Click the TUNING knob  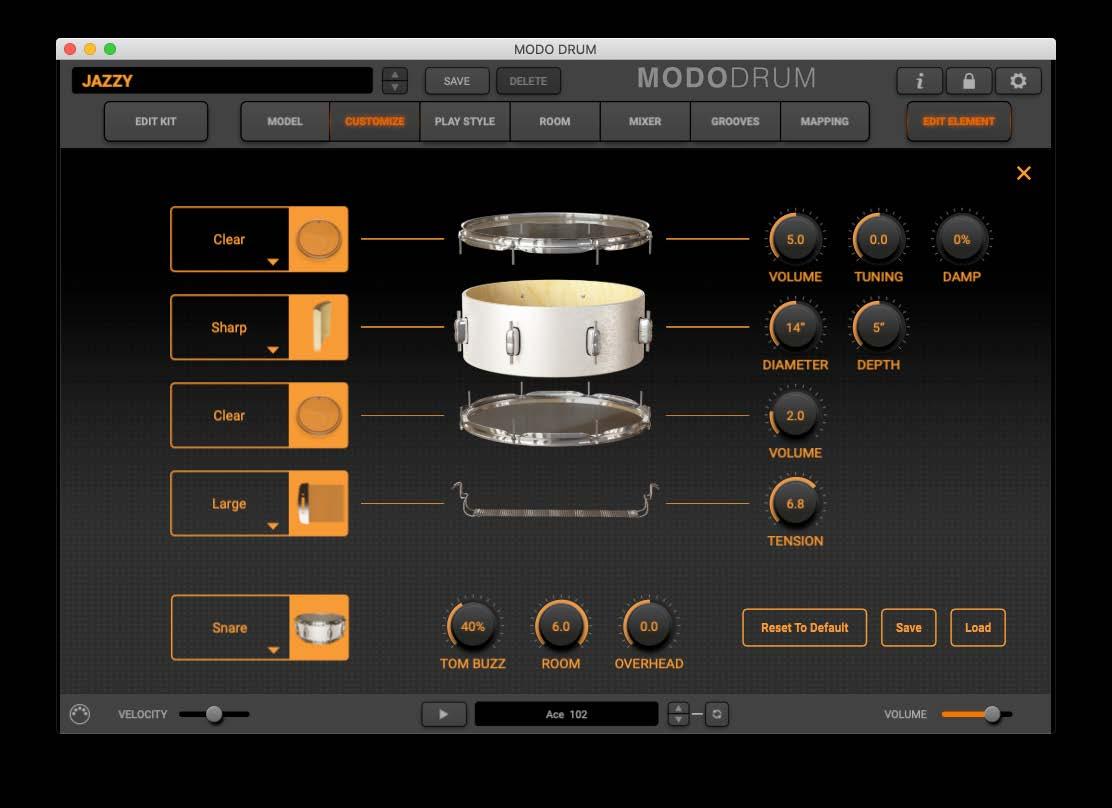click(x=878, y=240)
